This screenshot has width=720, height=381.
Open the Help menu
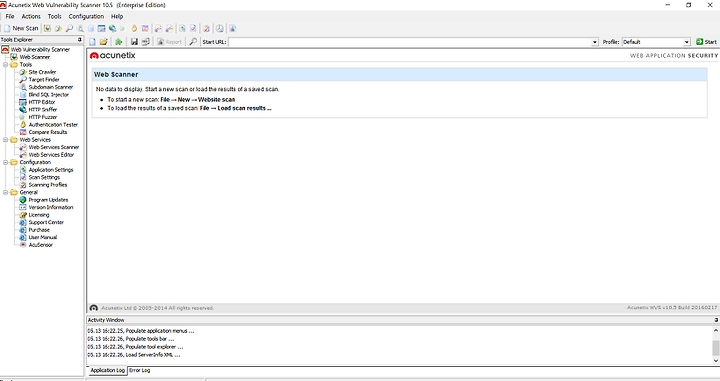(x=117, y=16)
